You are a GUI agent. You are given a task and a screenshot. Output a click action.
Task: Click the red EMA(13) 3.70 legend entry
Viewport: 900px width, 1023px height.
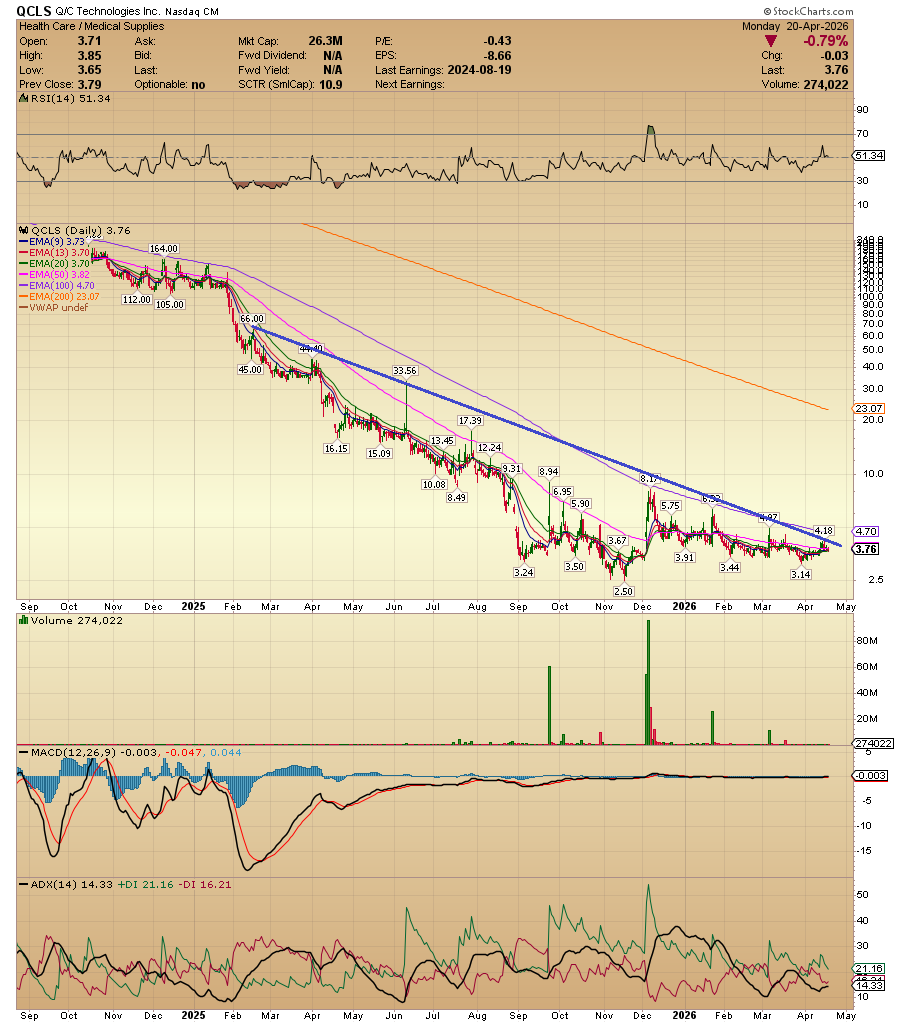pyautogui.click(x=55, y=252)
